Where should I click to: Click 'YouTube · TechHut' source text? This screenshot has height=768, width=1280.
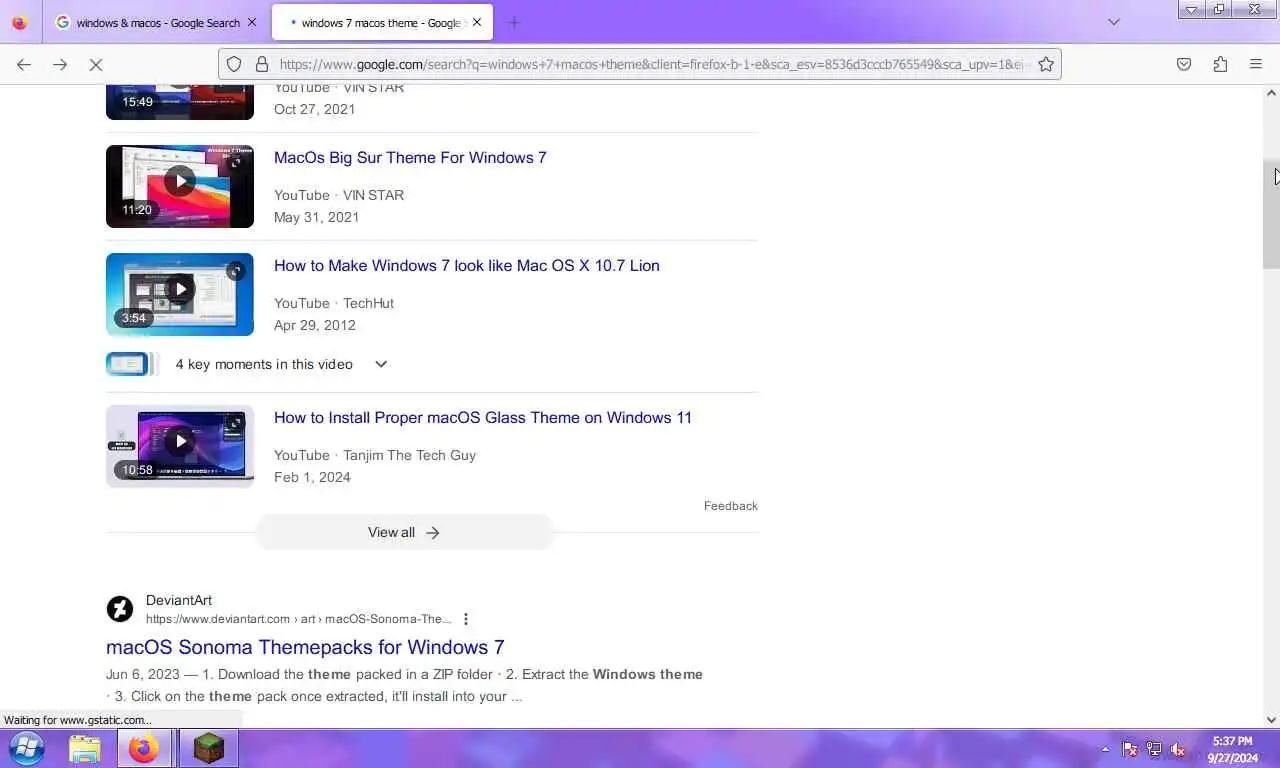[334, 303]
